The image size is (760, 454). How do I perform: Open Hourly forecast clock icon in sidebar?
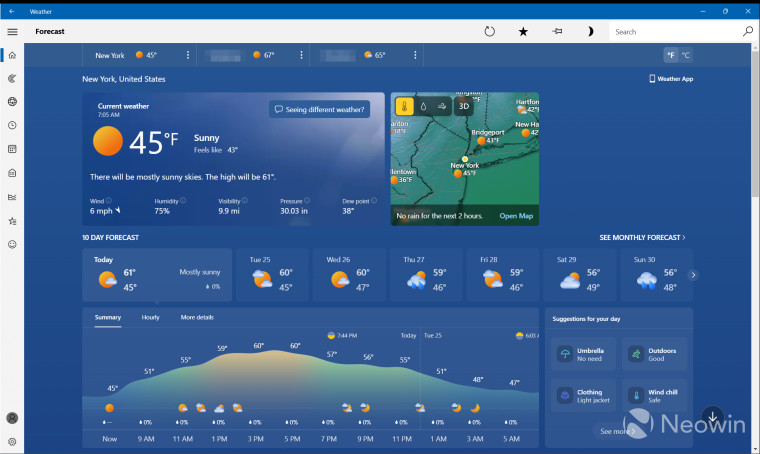[12, 125]
